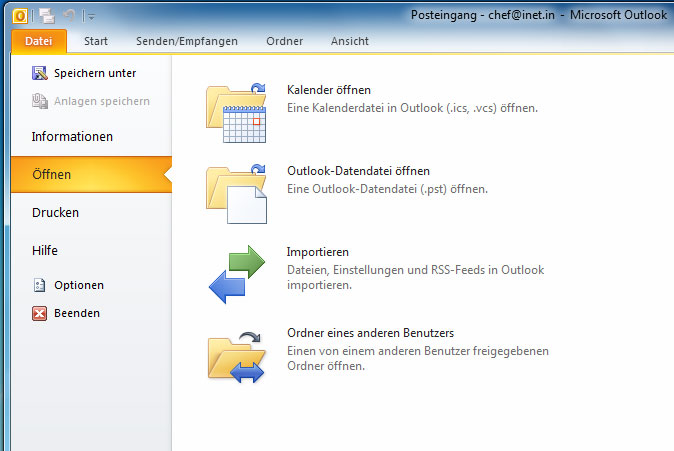Click the Outlook application icon in title bar

click(x=21, y=15)
